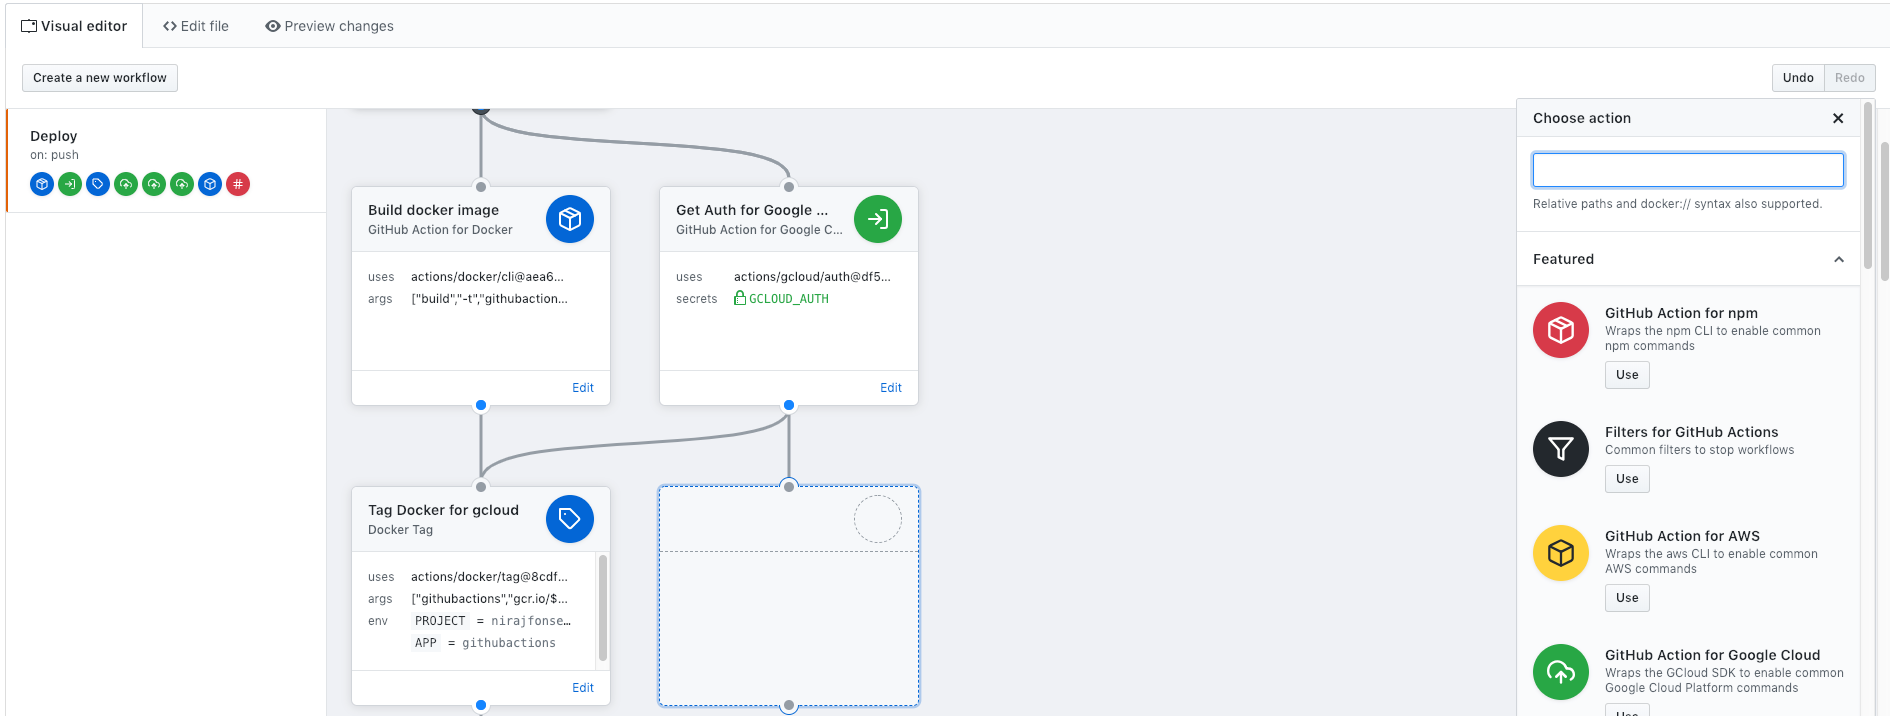This screenshot has height=716, width=1890.
Task: Collapse the Featured section
Action: 1839,259
